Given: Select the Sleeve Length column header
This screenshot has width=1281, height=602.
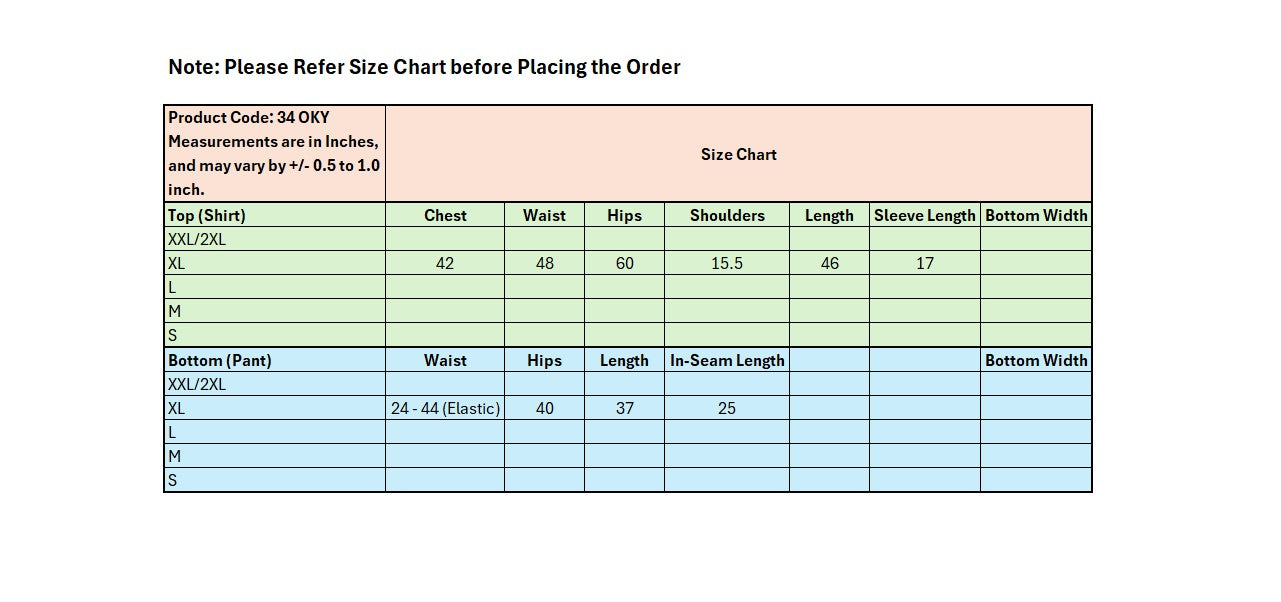Looking at the screenshot, I should pyautogui.click(x=924, y=215).
